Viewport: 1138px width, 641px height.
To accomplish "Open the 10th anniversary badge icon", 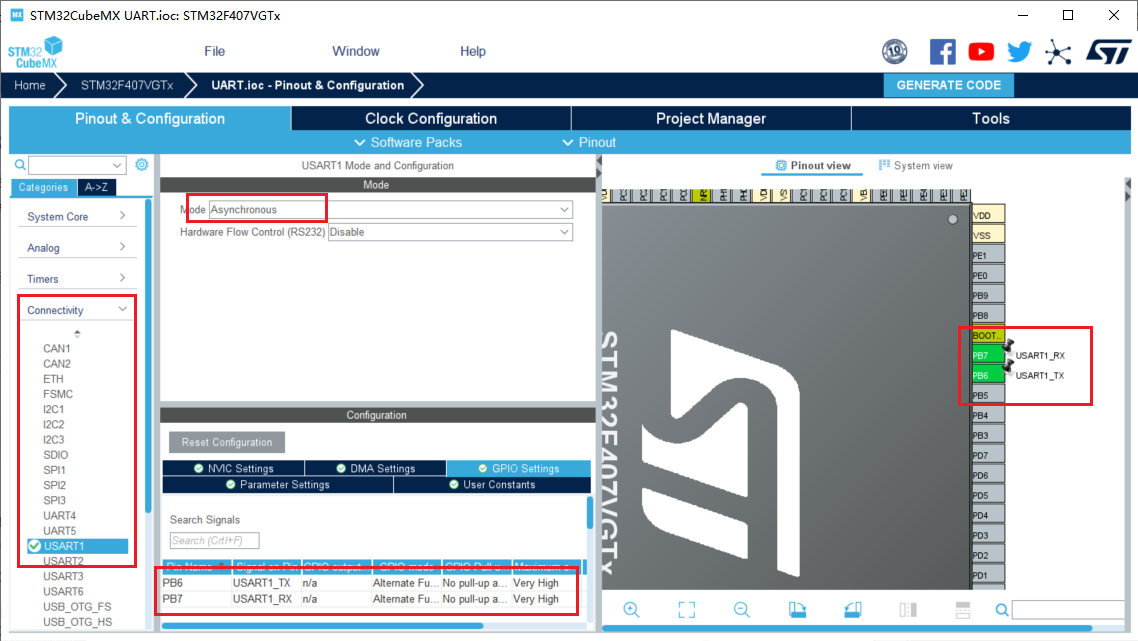I will [894, 52].
